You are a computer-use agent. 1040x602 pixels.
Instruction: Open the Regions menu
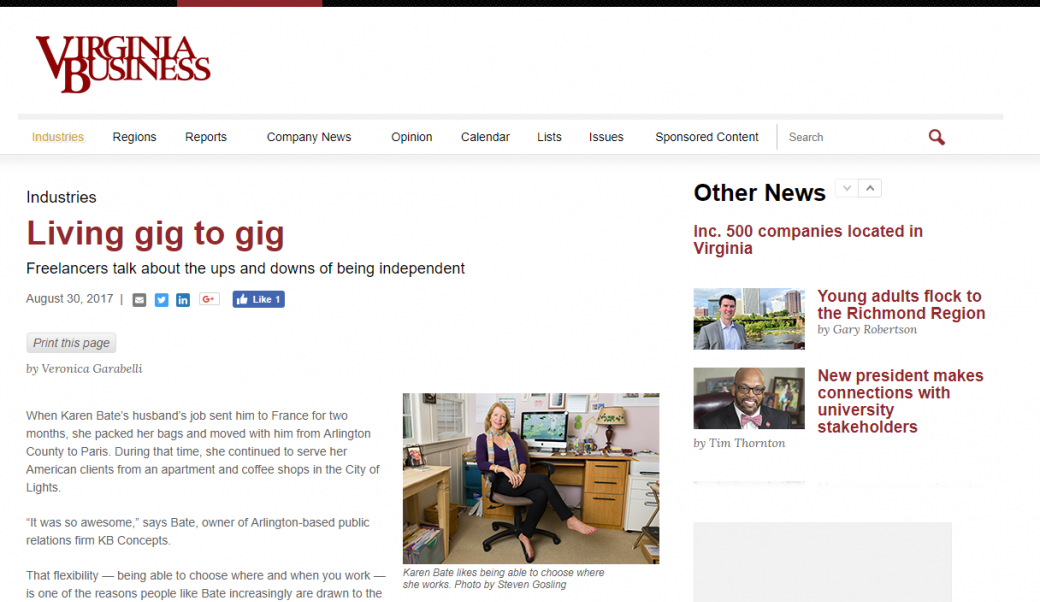pos(135,137)
